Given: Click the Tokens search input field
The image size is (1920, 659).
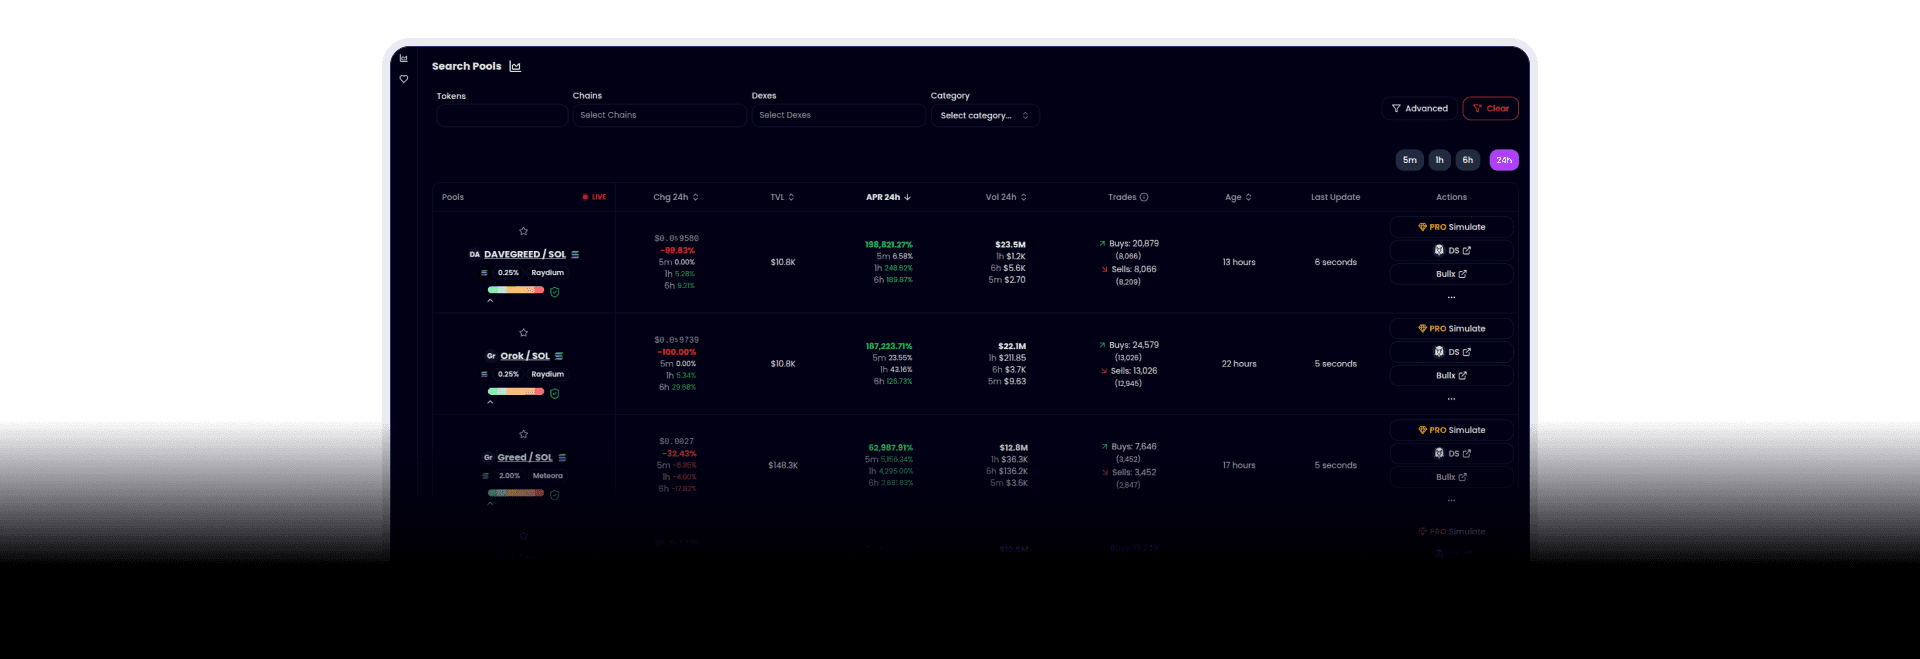Looking at the screenshot, I should (502, 116).
